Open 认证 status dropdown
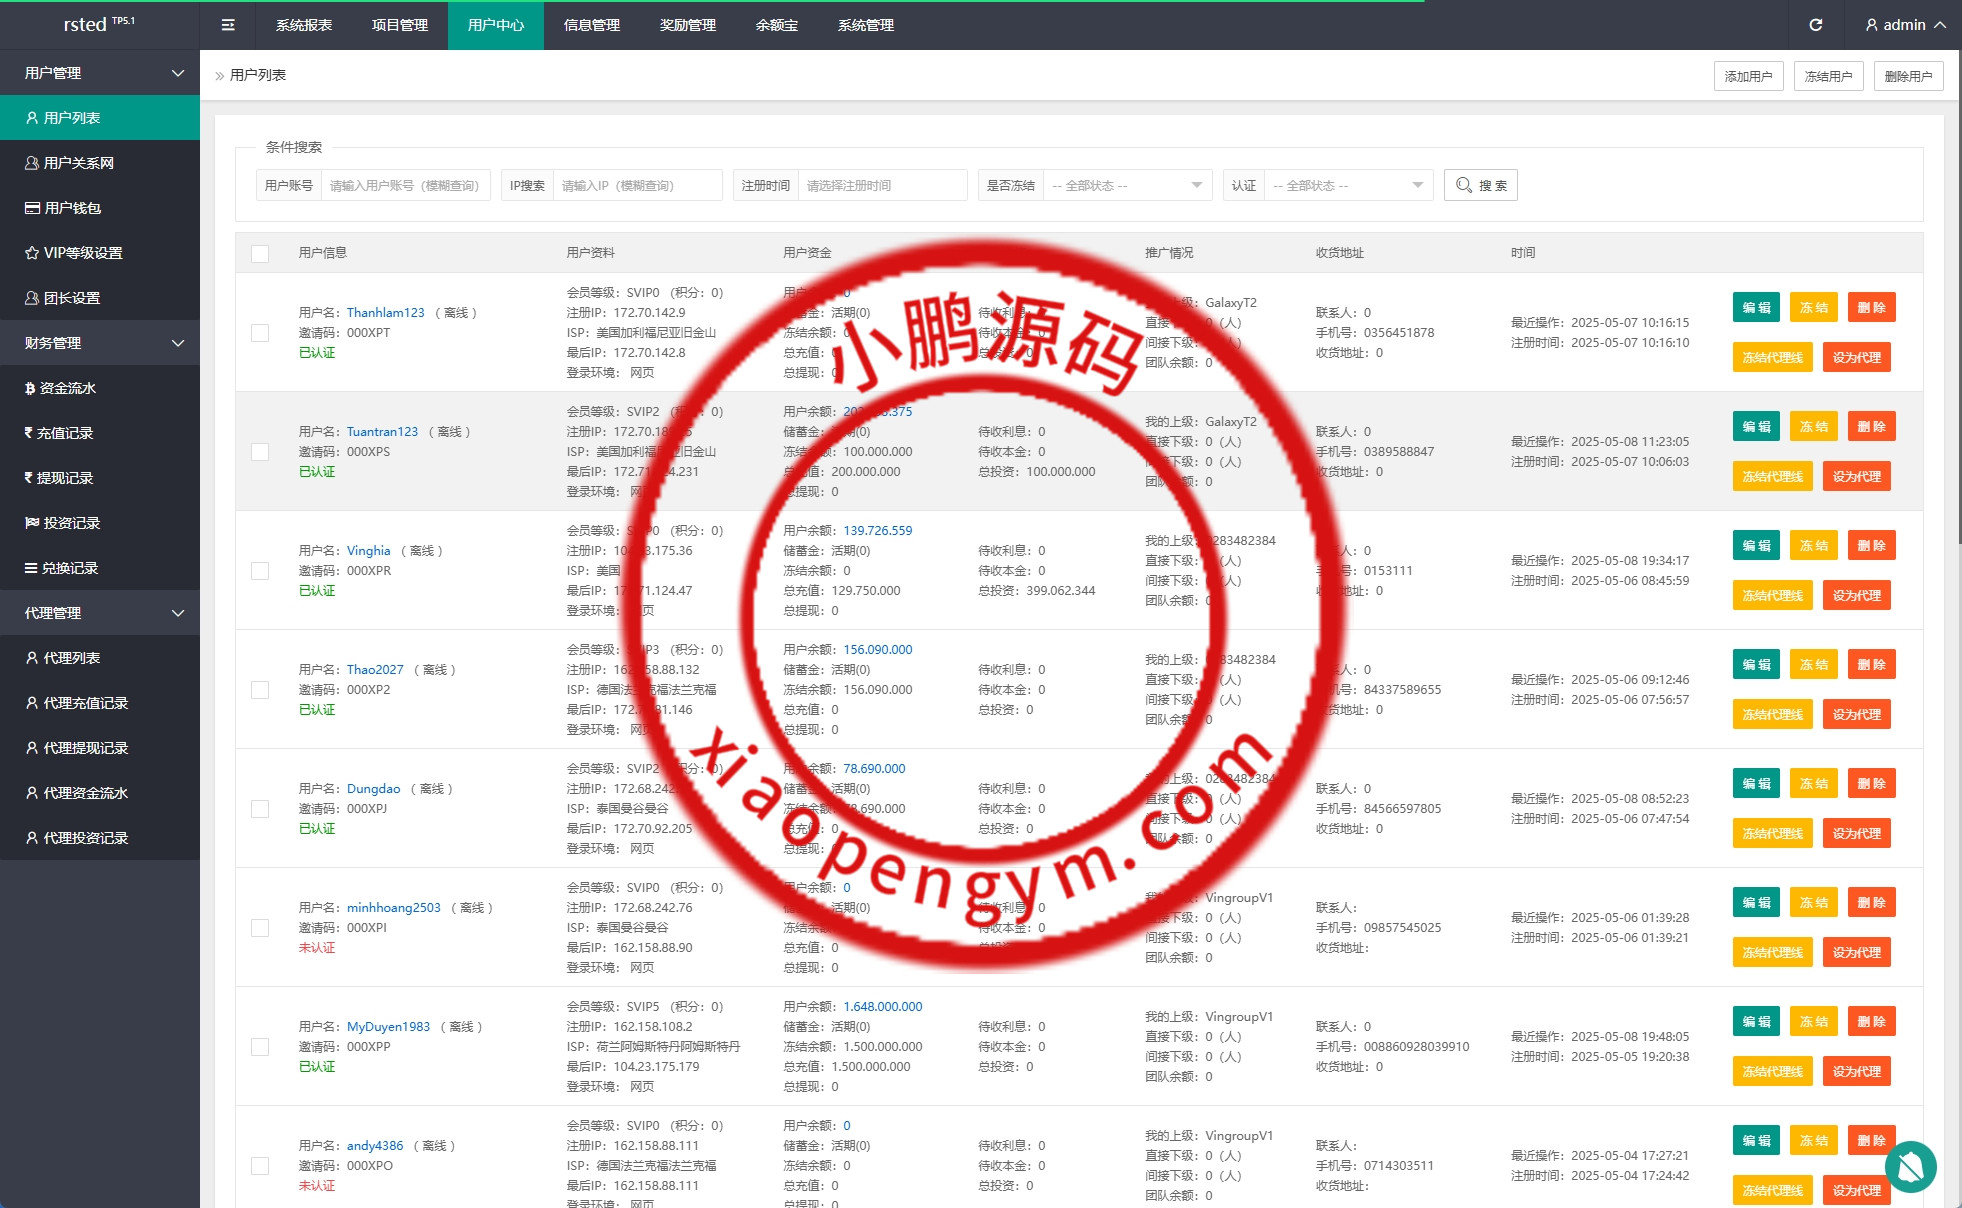The width and height of the screenshot is (1962, 1208). 1347,185
